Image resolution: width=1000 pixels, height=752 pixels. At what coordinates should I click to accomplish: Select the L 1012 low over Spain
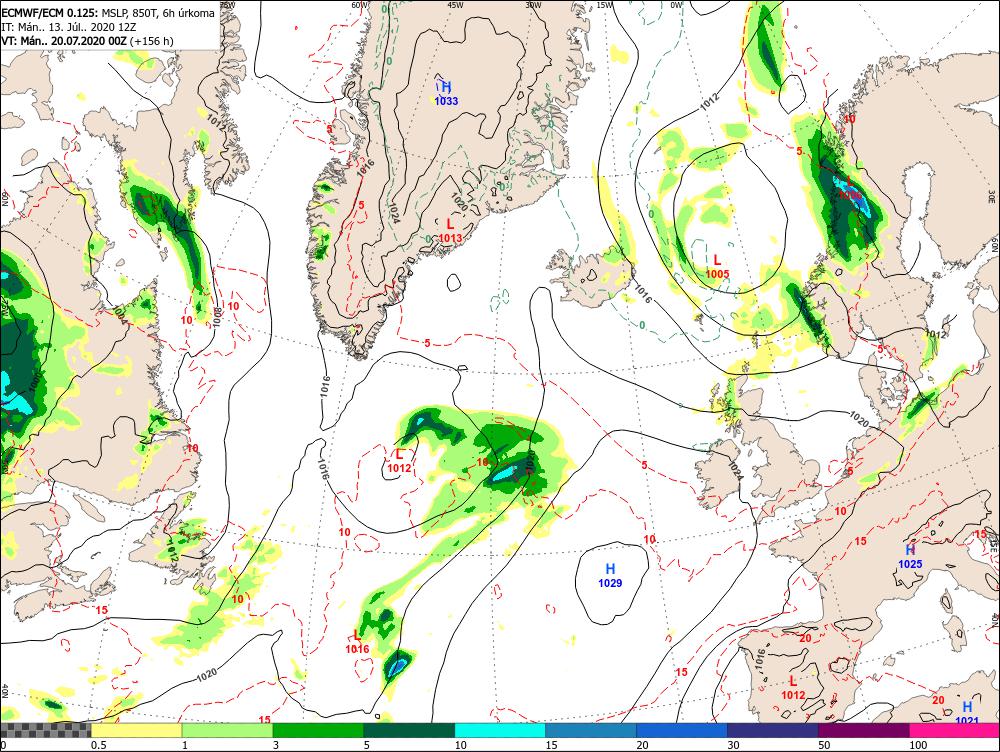793,688
